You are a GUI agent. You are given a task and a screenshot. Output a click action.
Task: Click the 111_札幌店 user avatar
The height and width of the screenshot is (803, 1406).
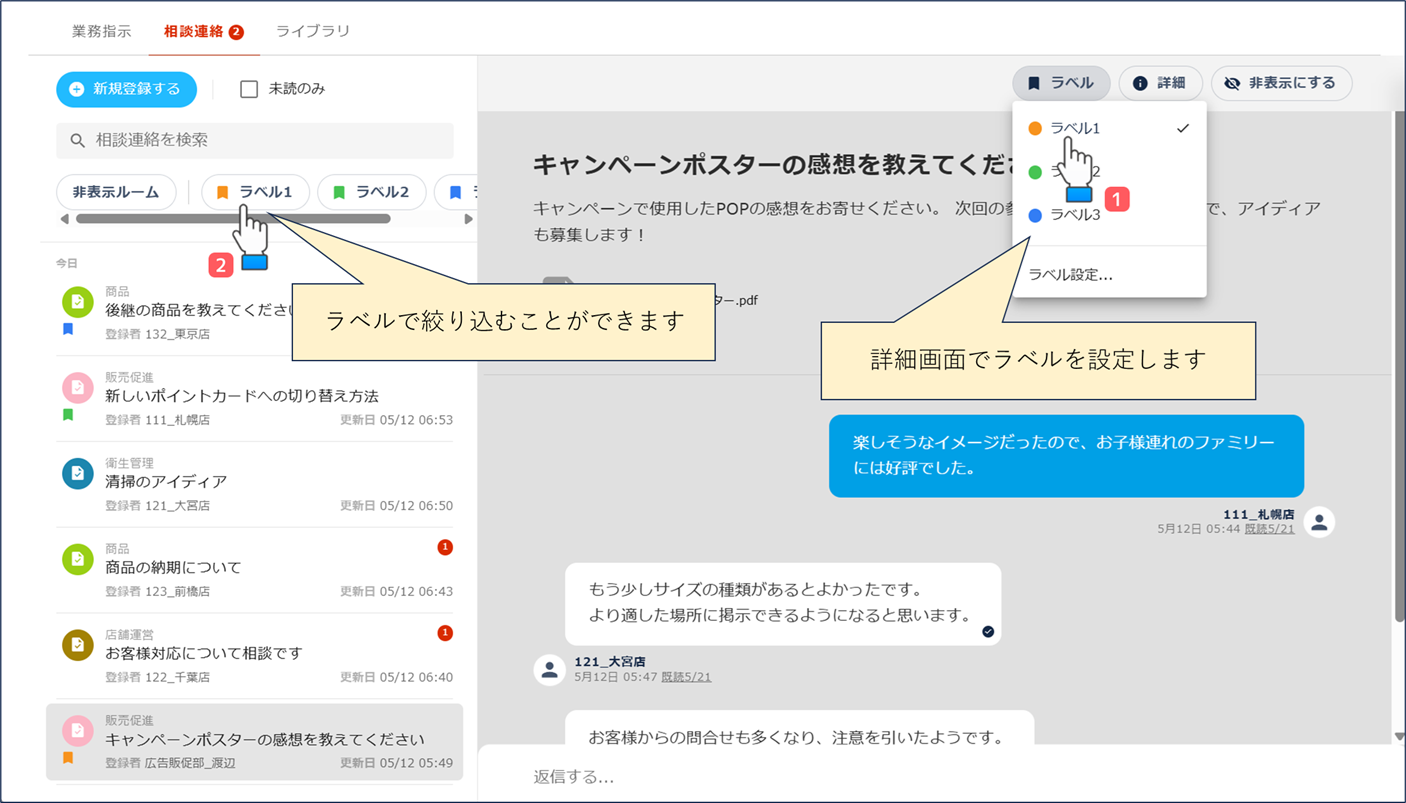[x=1320, y=522]
